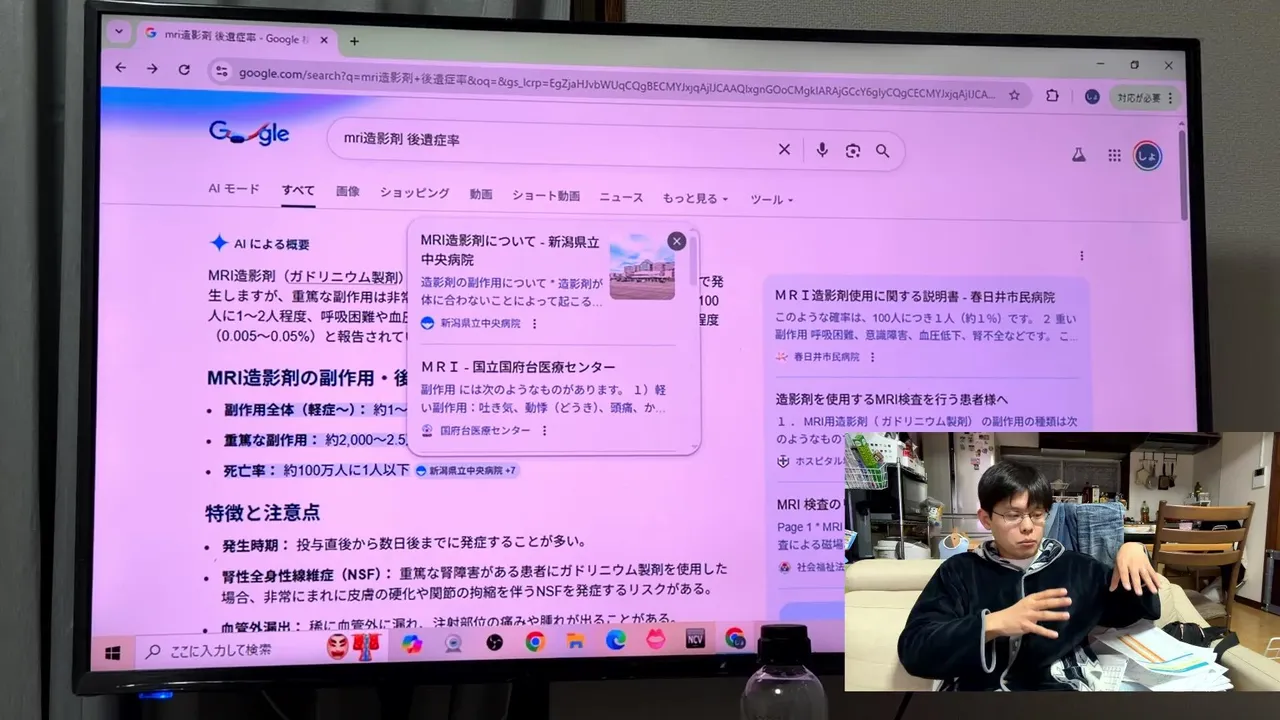
Task: Open the tab search dropdown arrow
Action: [119, 31]
